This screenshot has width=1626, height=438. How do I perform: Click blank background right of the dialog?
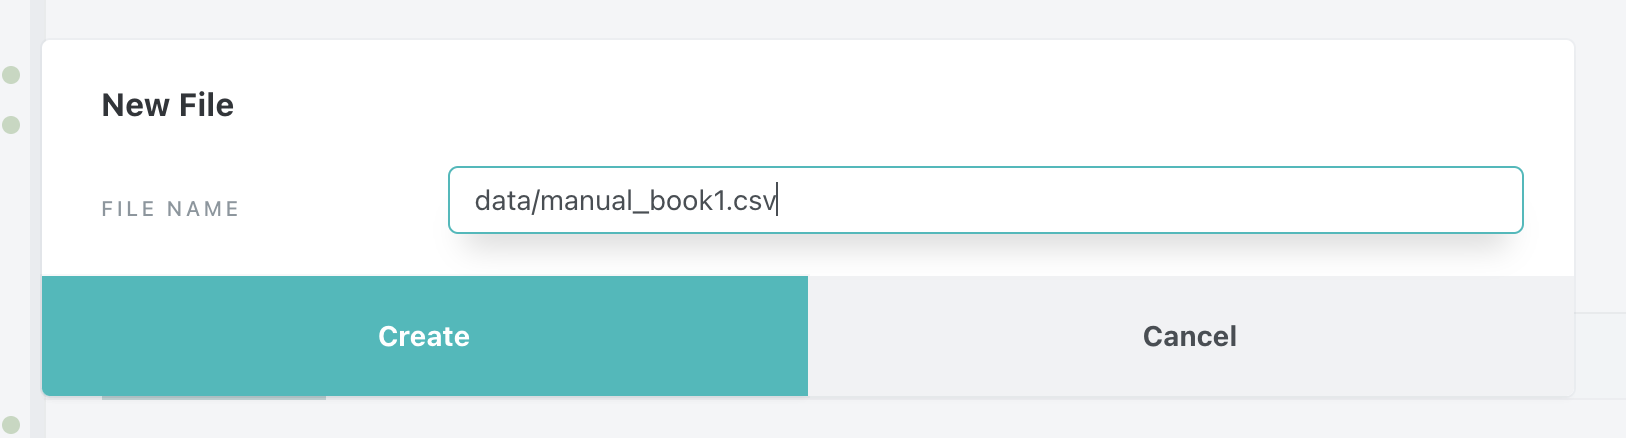(1600, 200)
